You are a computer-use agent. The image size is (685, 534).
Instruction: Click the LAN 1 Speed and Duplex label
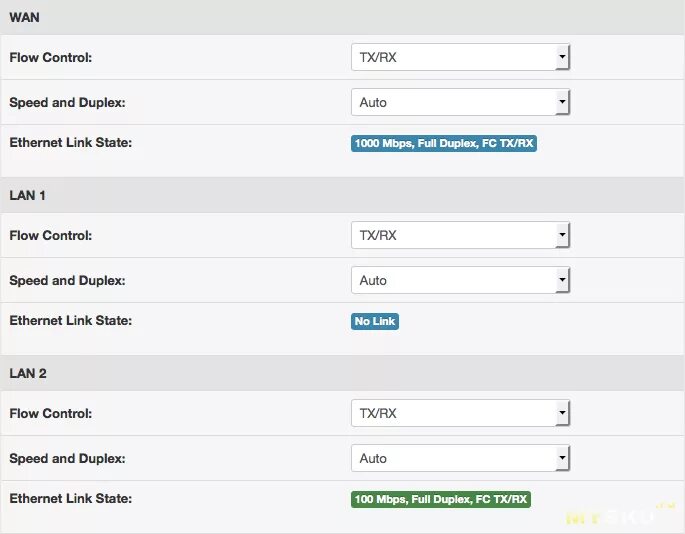(x=67, y=280)
